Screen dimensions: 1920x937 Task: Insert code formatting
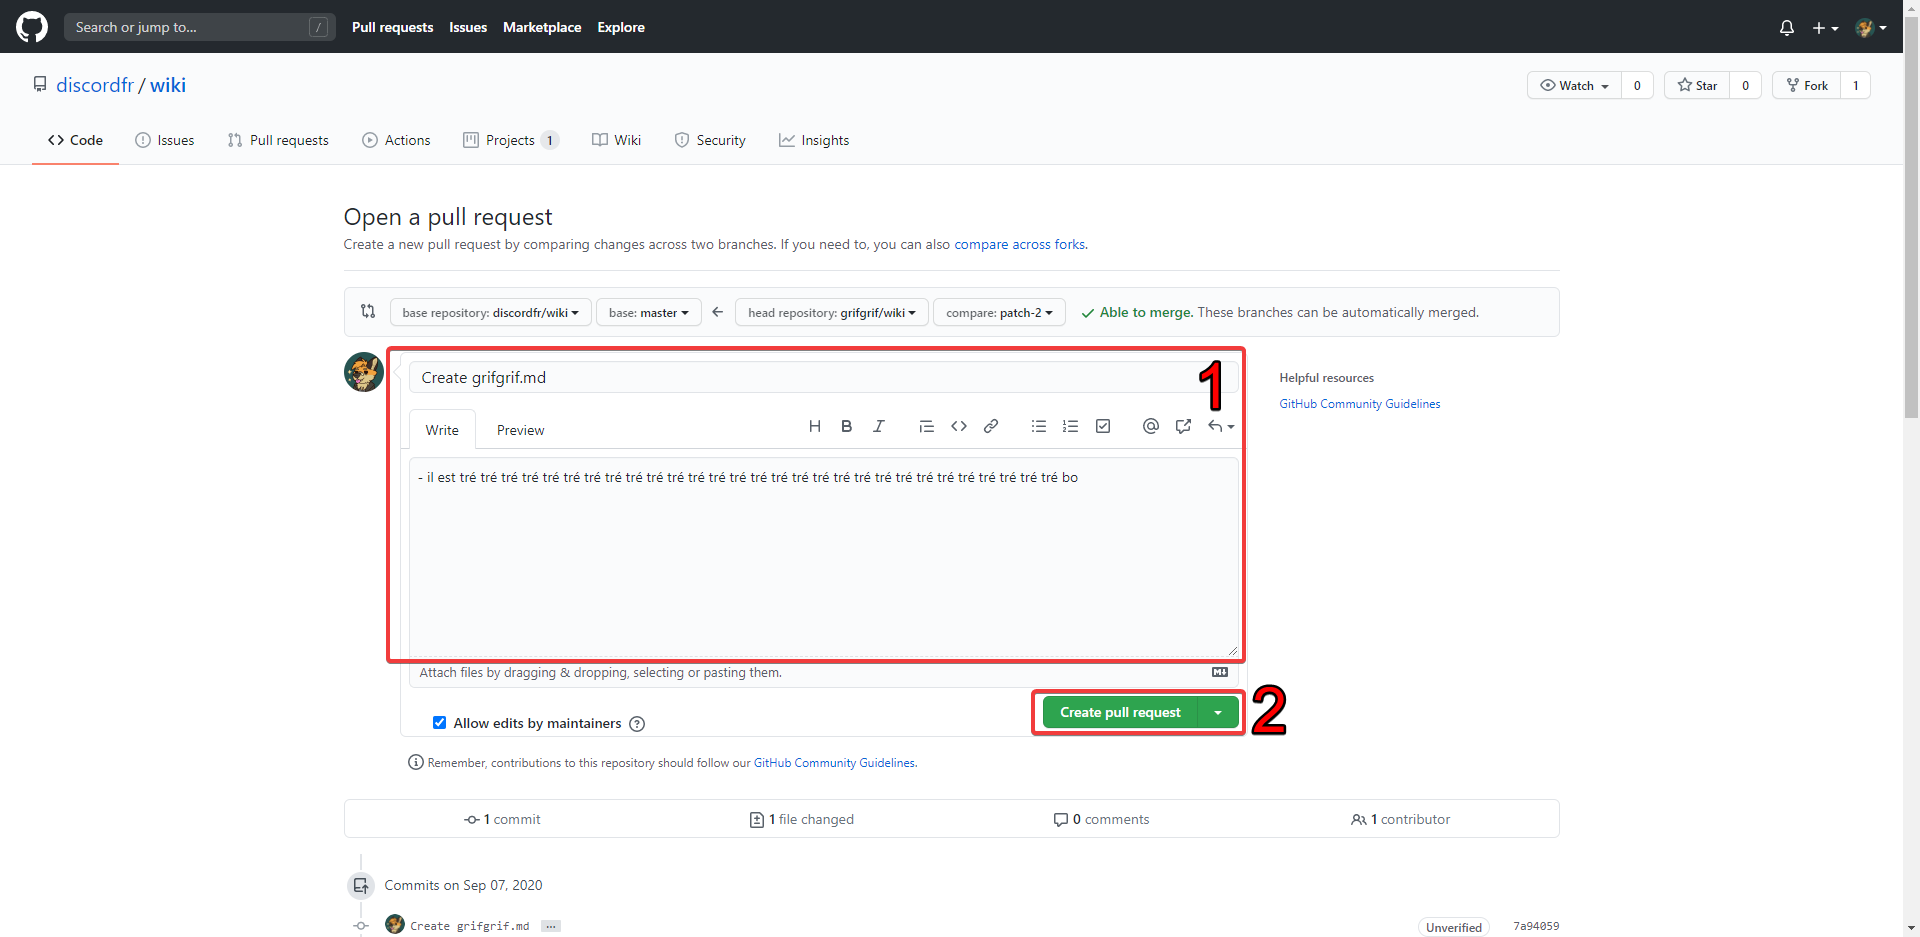[x=959, y=426]
